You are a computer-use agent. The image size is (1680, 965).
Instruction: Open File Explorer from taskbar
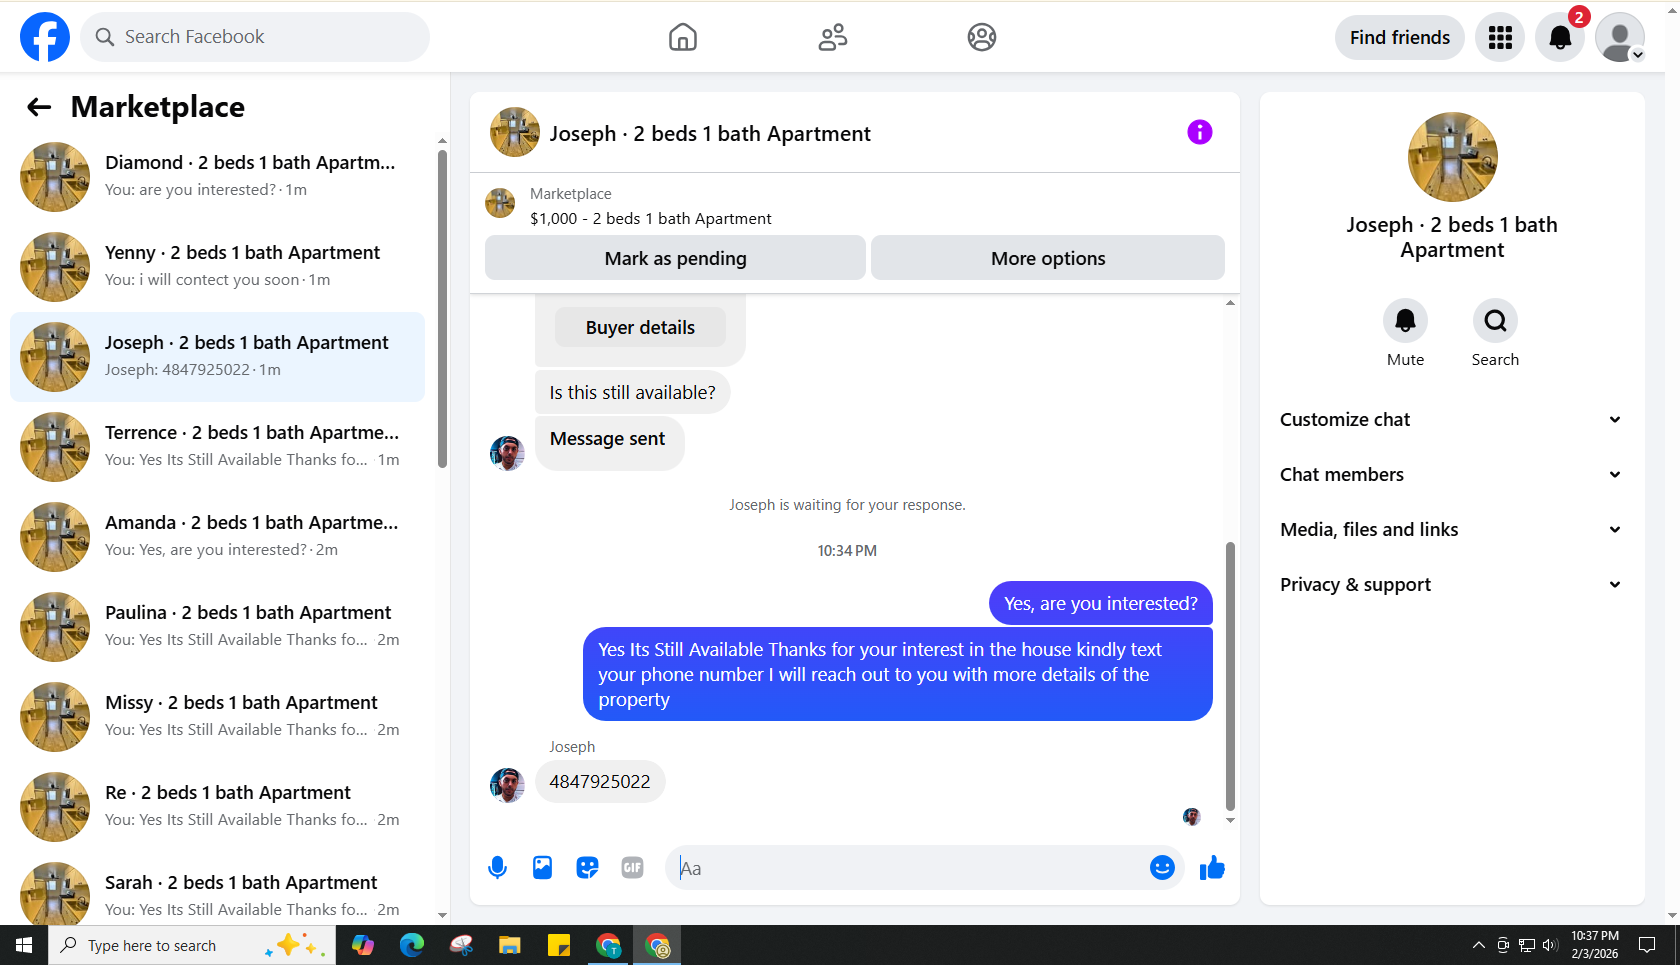pyautogui.click(x=510, y=945)
